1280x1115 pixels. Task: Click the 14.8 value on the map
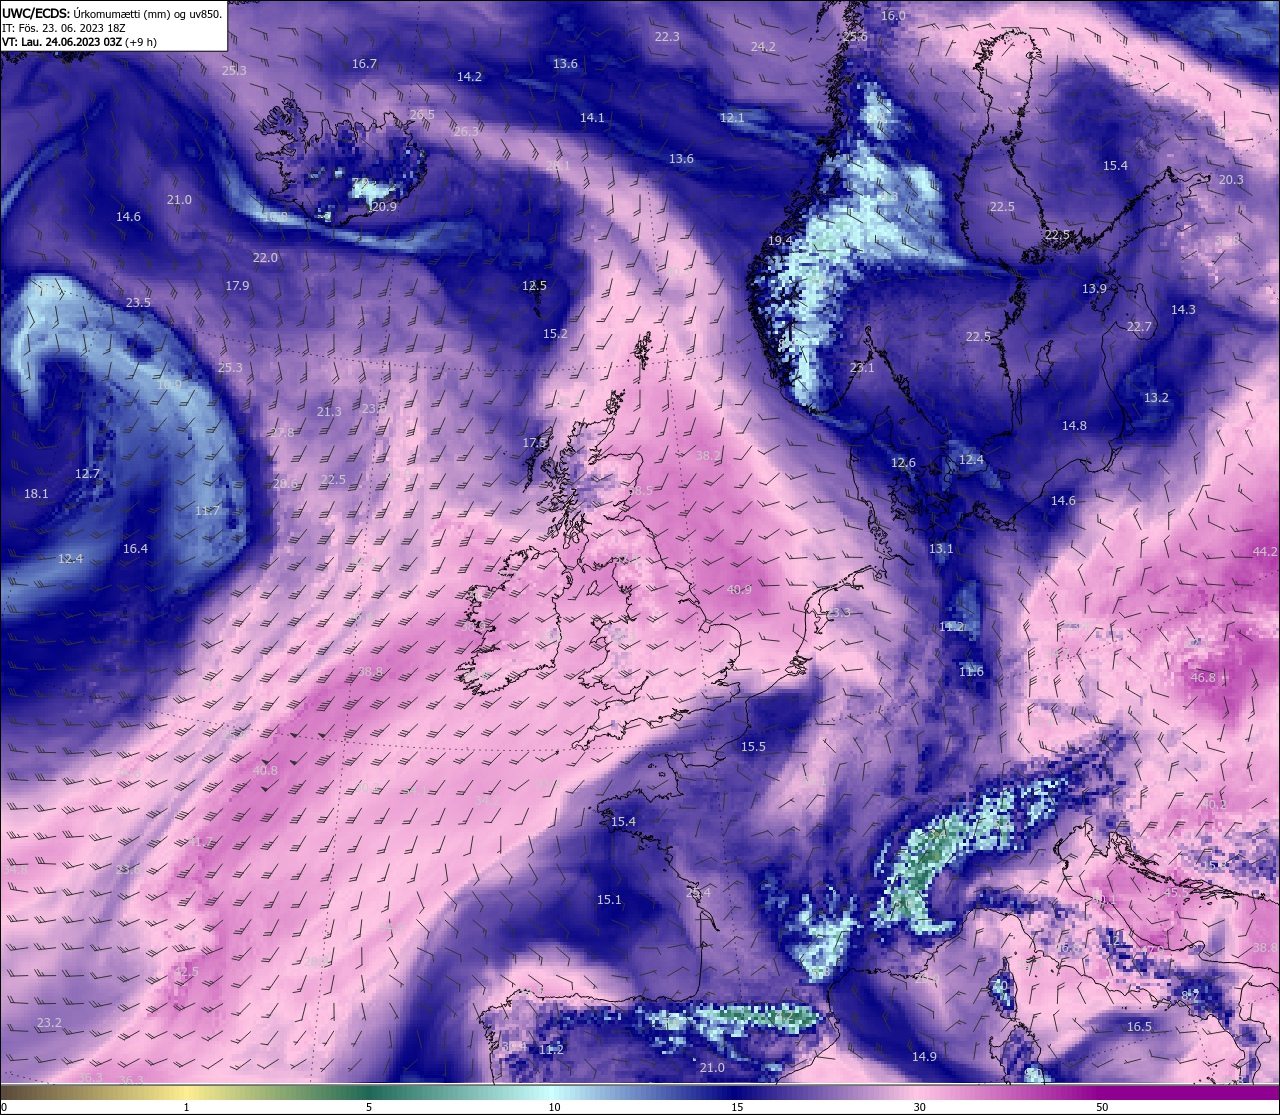pyautogui.click(x=1074, y=426)
